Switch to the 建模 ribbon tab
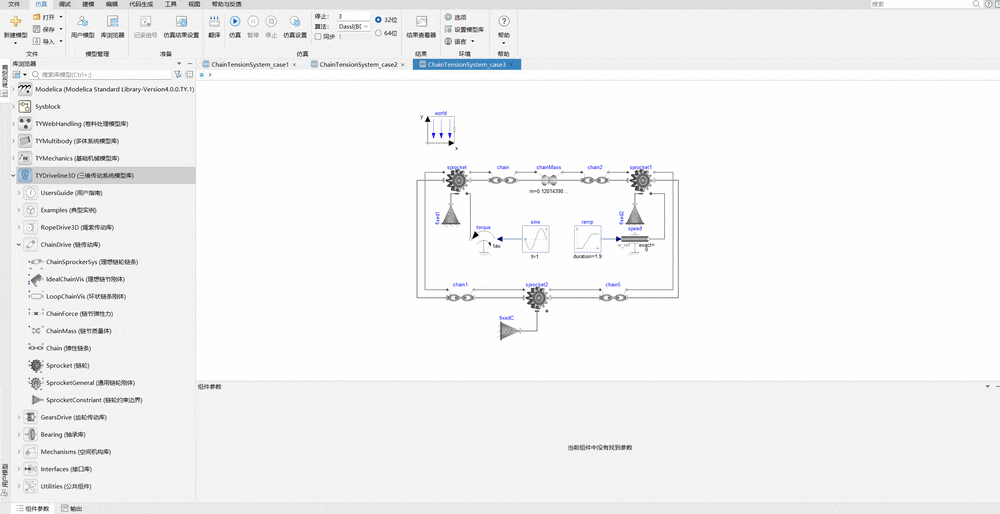 click(x=87, y=4)
